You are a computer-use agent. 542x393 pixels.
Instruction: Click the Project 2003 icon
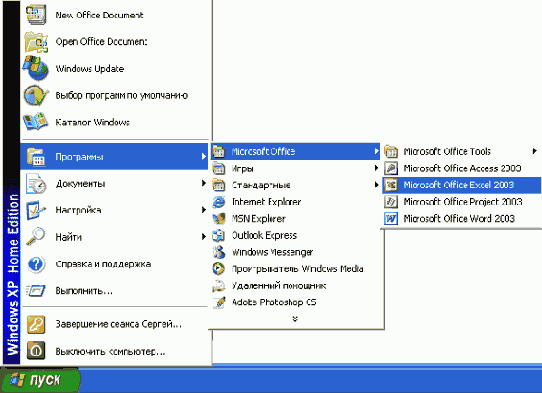pos(391,202)
